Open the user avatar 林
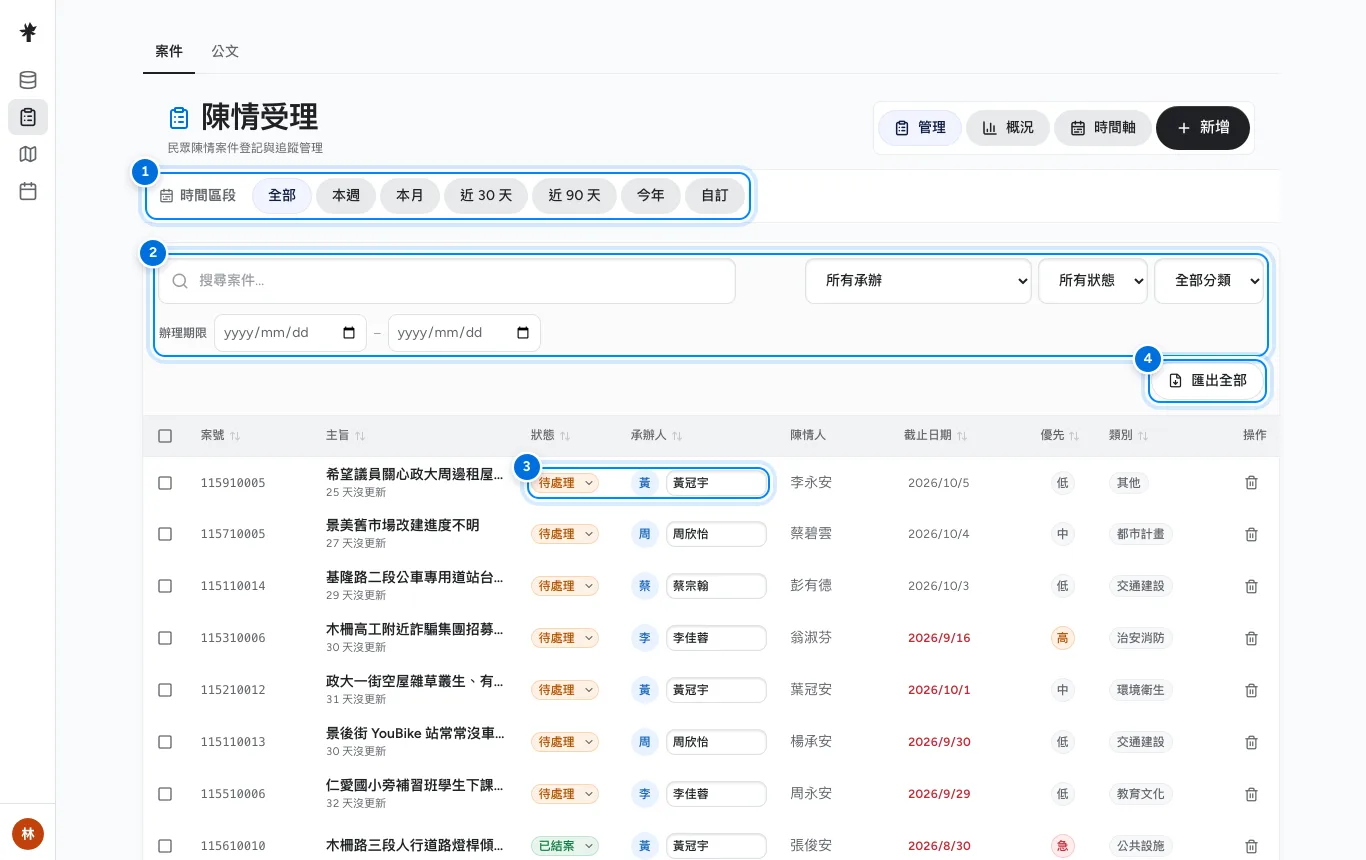Image resolution: width=1366 pixels, height=860 pixels. pyautogui.click(x=28, y=833)
